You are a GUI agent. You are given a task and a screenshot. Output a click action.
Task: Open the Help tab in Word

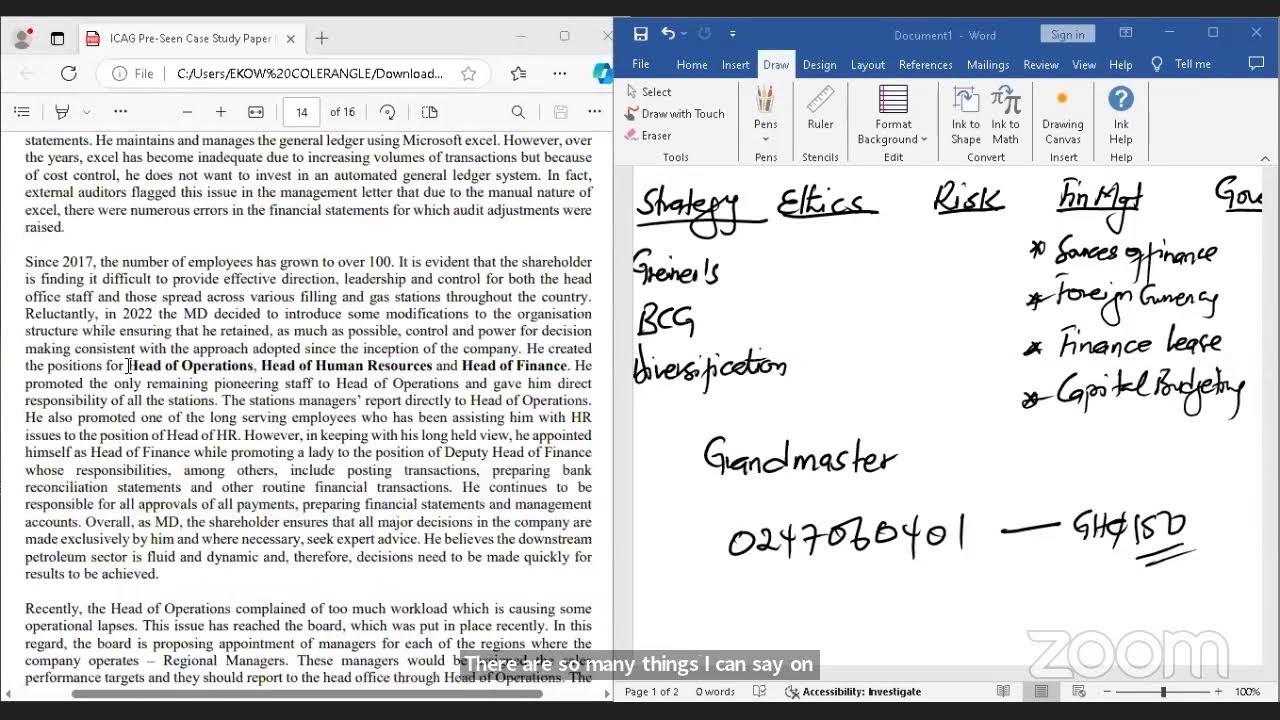tap(1121, 64)
